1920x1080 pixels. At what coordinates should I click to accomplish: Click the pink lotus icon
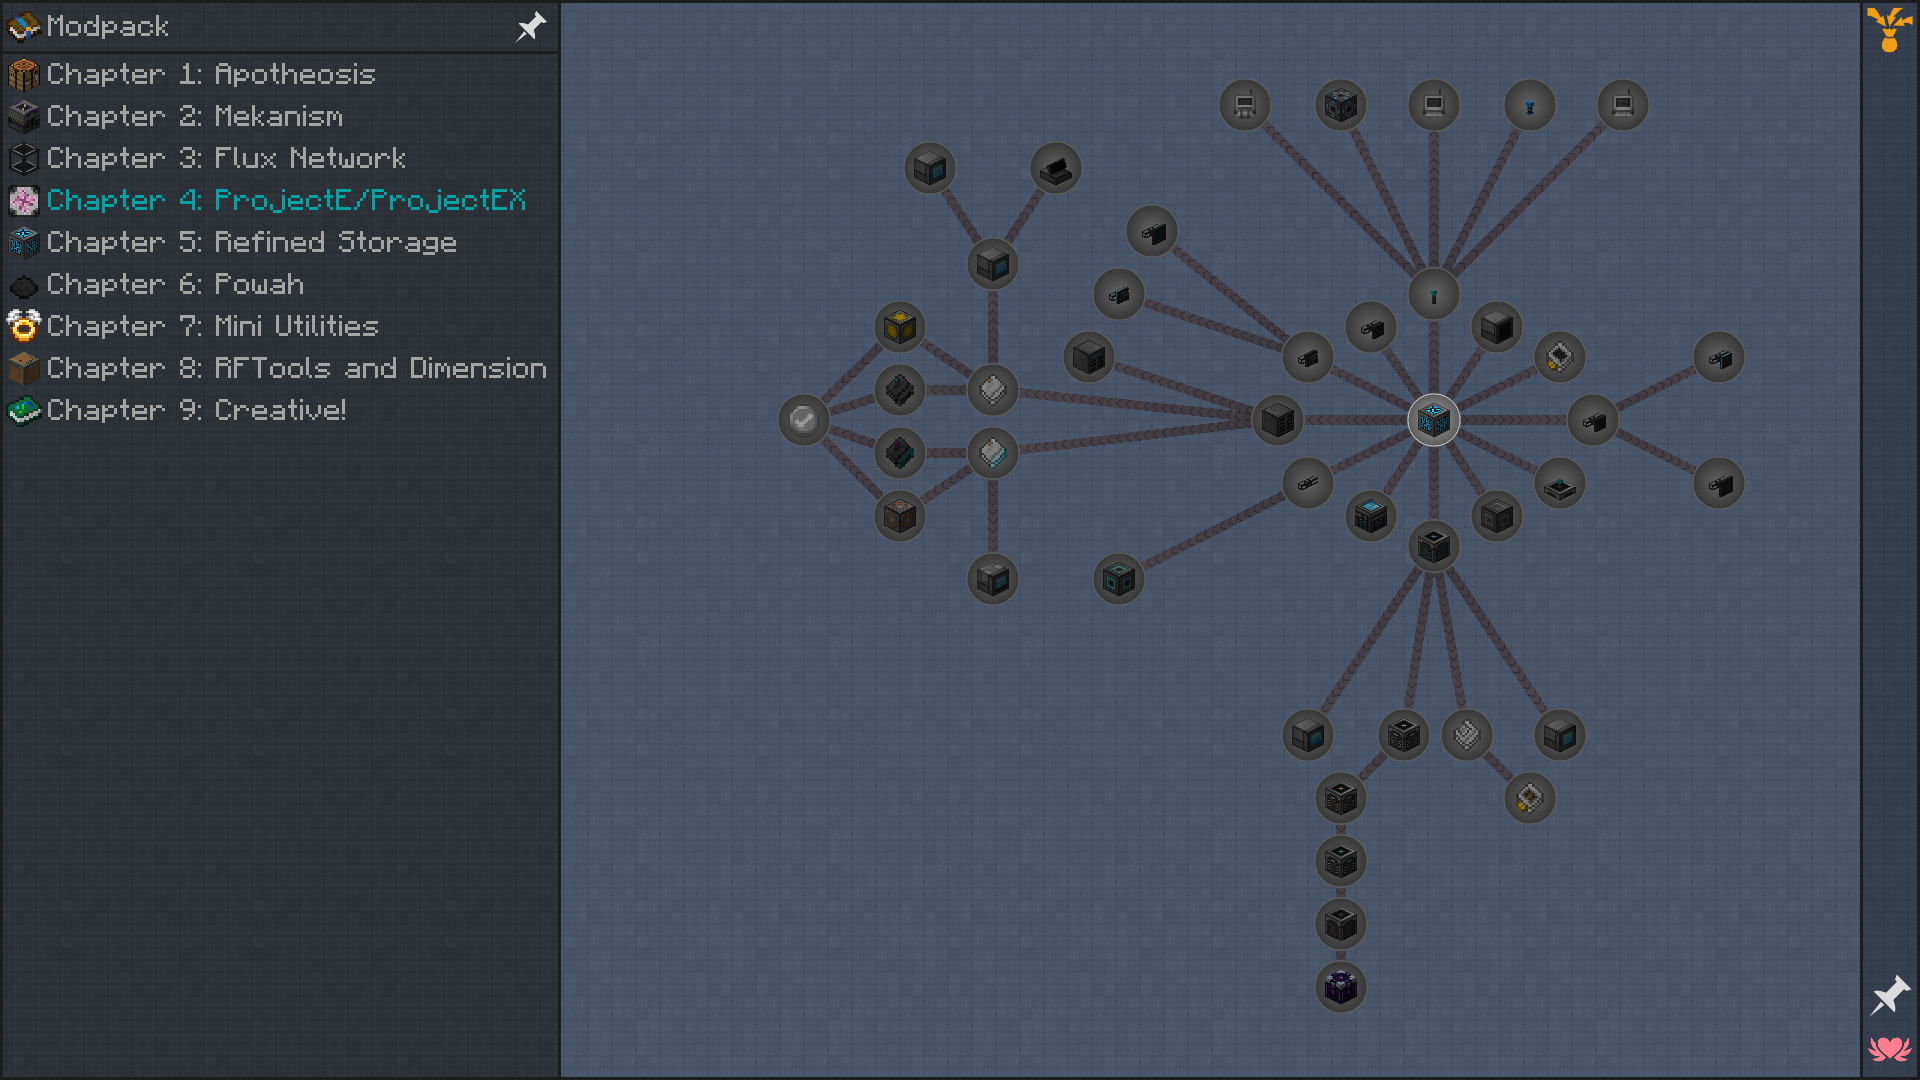pyautogui.click(x=1889, y=1048)
